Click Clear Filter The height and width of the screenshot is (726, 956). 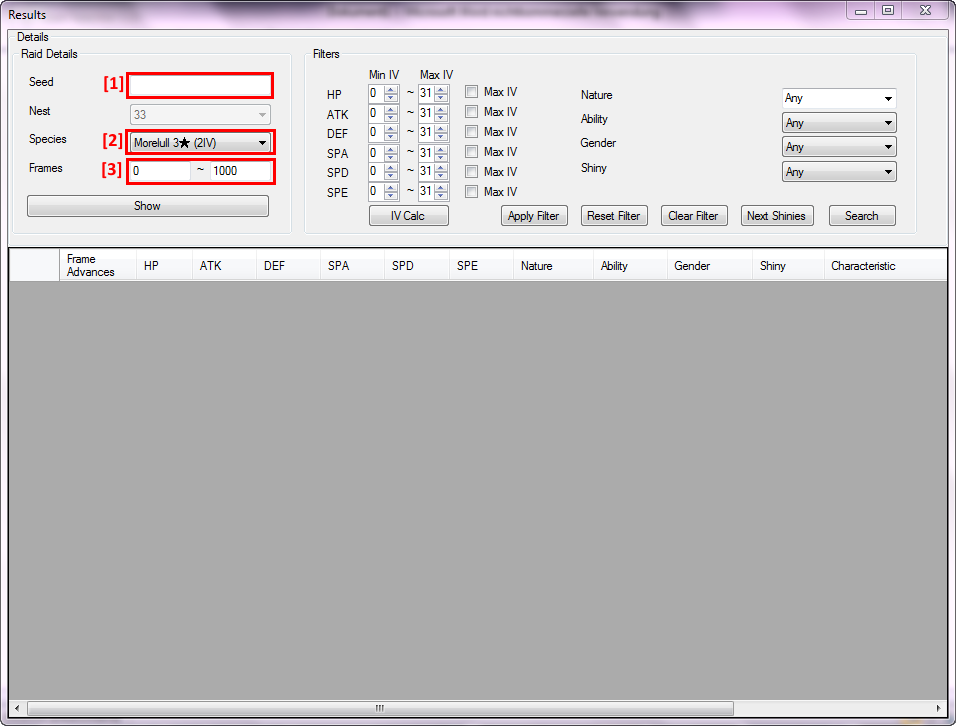694,215
